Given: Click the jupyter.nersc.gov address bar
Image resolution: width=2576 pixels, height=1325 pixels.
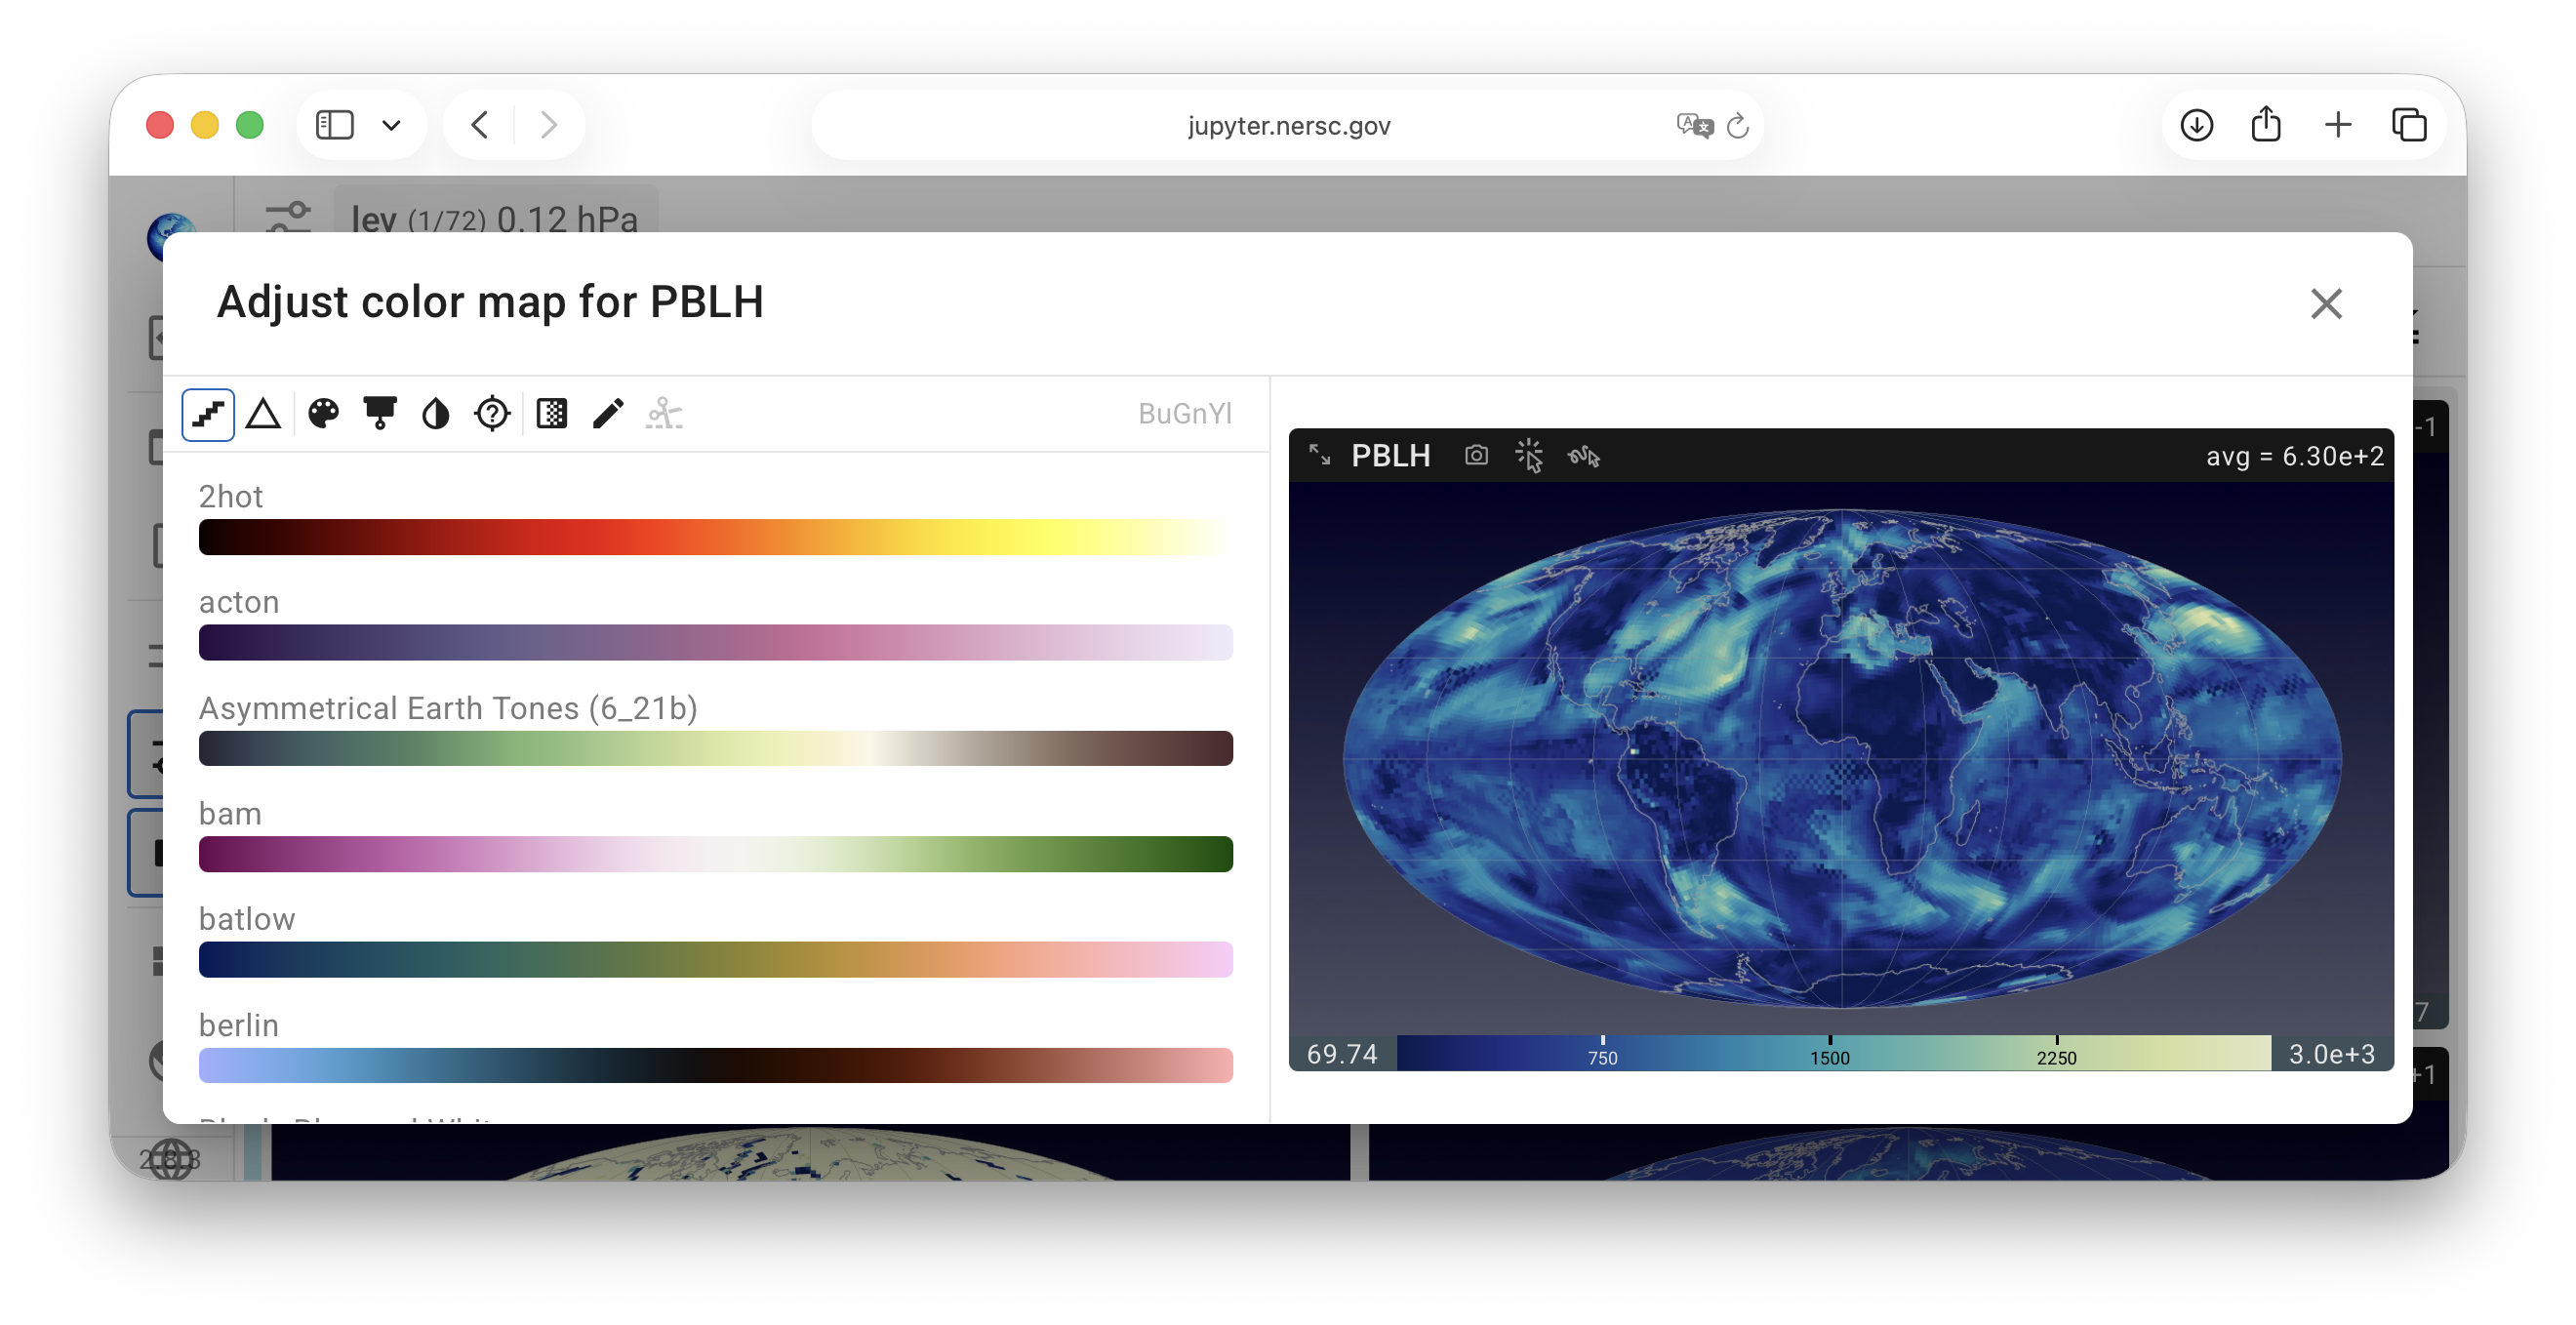Looking at the screenshot, I should (1288, 126).
